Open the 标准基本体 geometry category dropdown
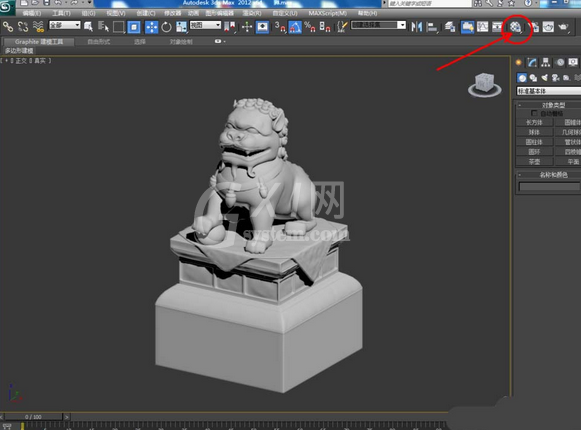 point(548,91)
